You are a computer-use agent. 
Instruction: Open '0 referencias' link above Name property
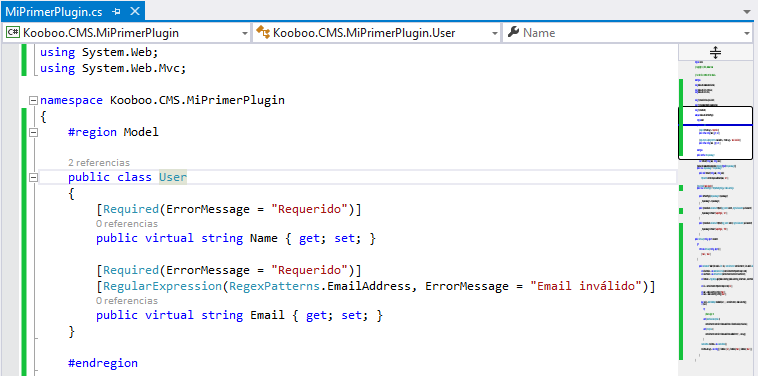tap(127, 224)
